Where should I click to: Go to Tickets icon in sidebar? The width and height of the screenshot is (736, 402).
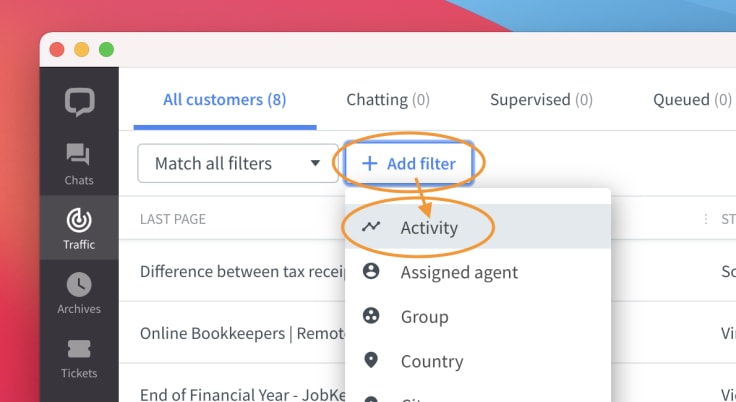coord(79,349)
